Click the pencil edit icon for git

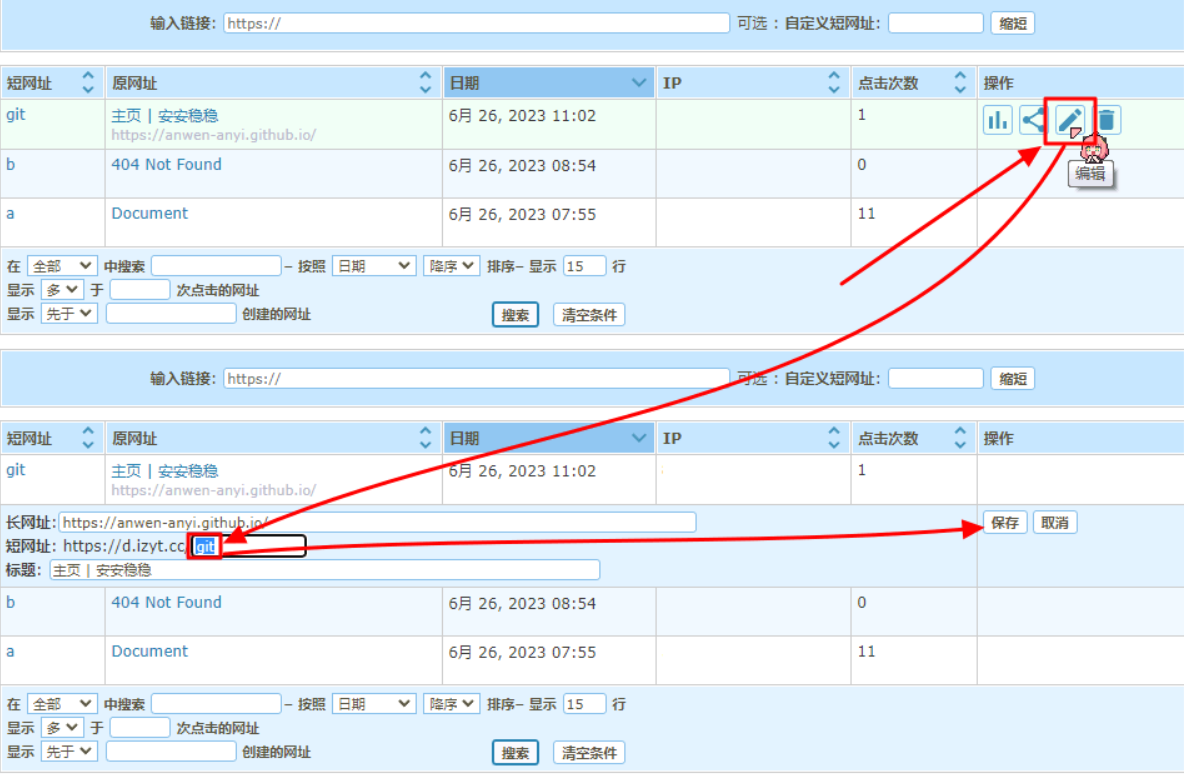pos(1069,121)
